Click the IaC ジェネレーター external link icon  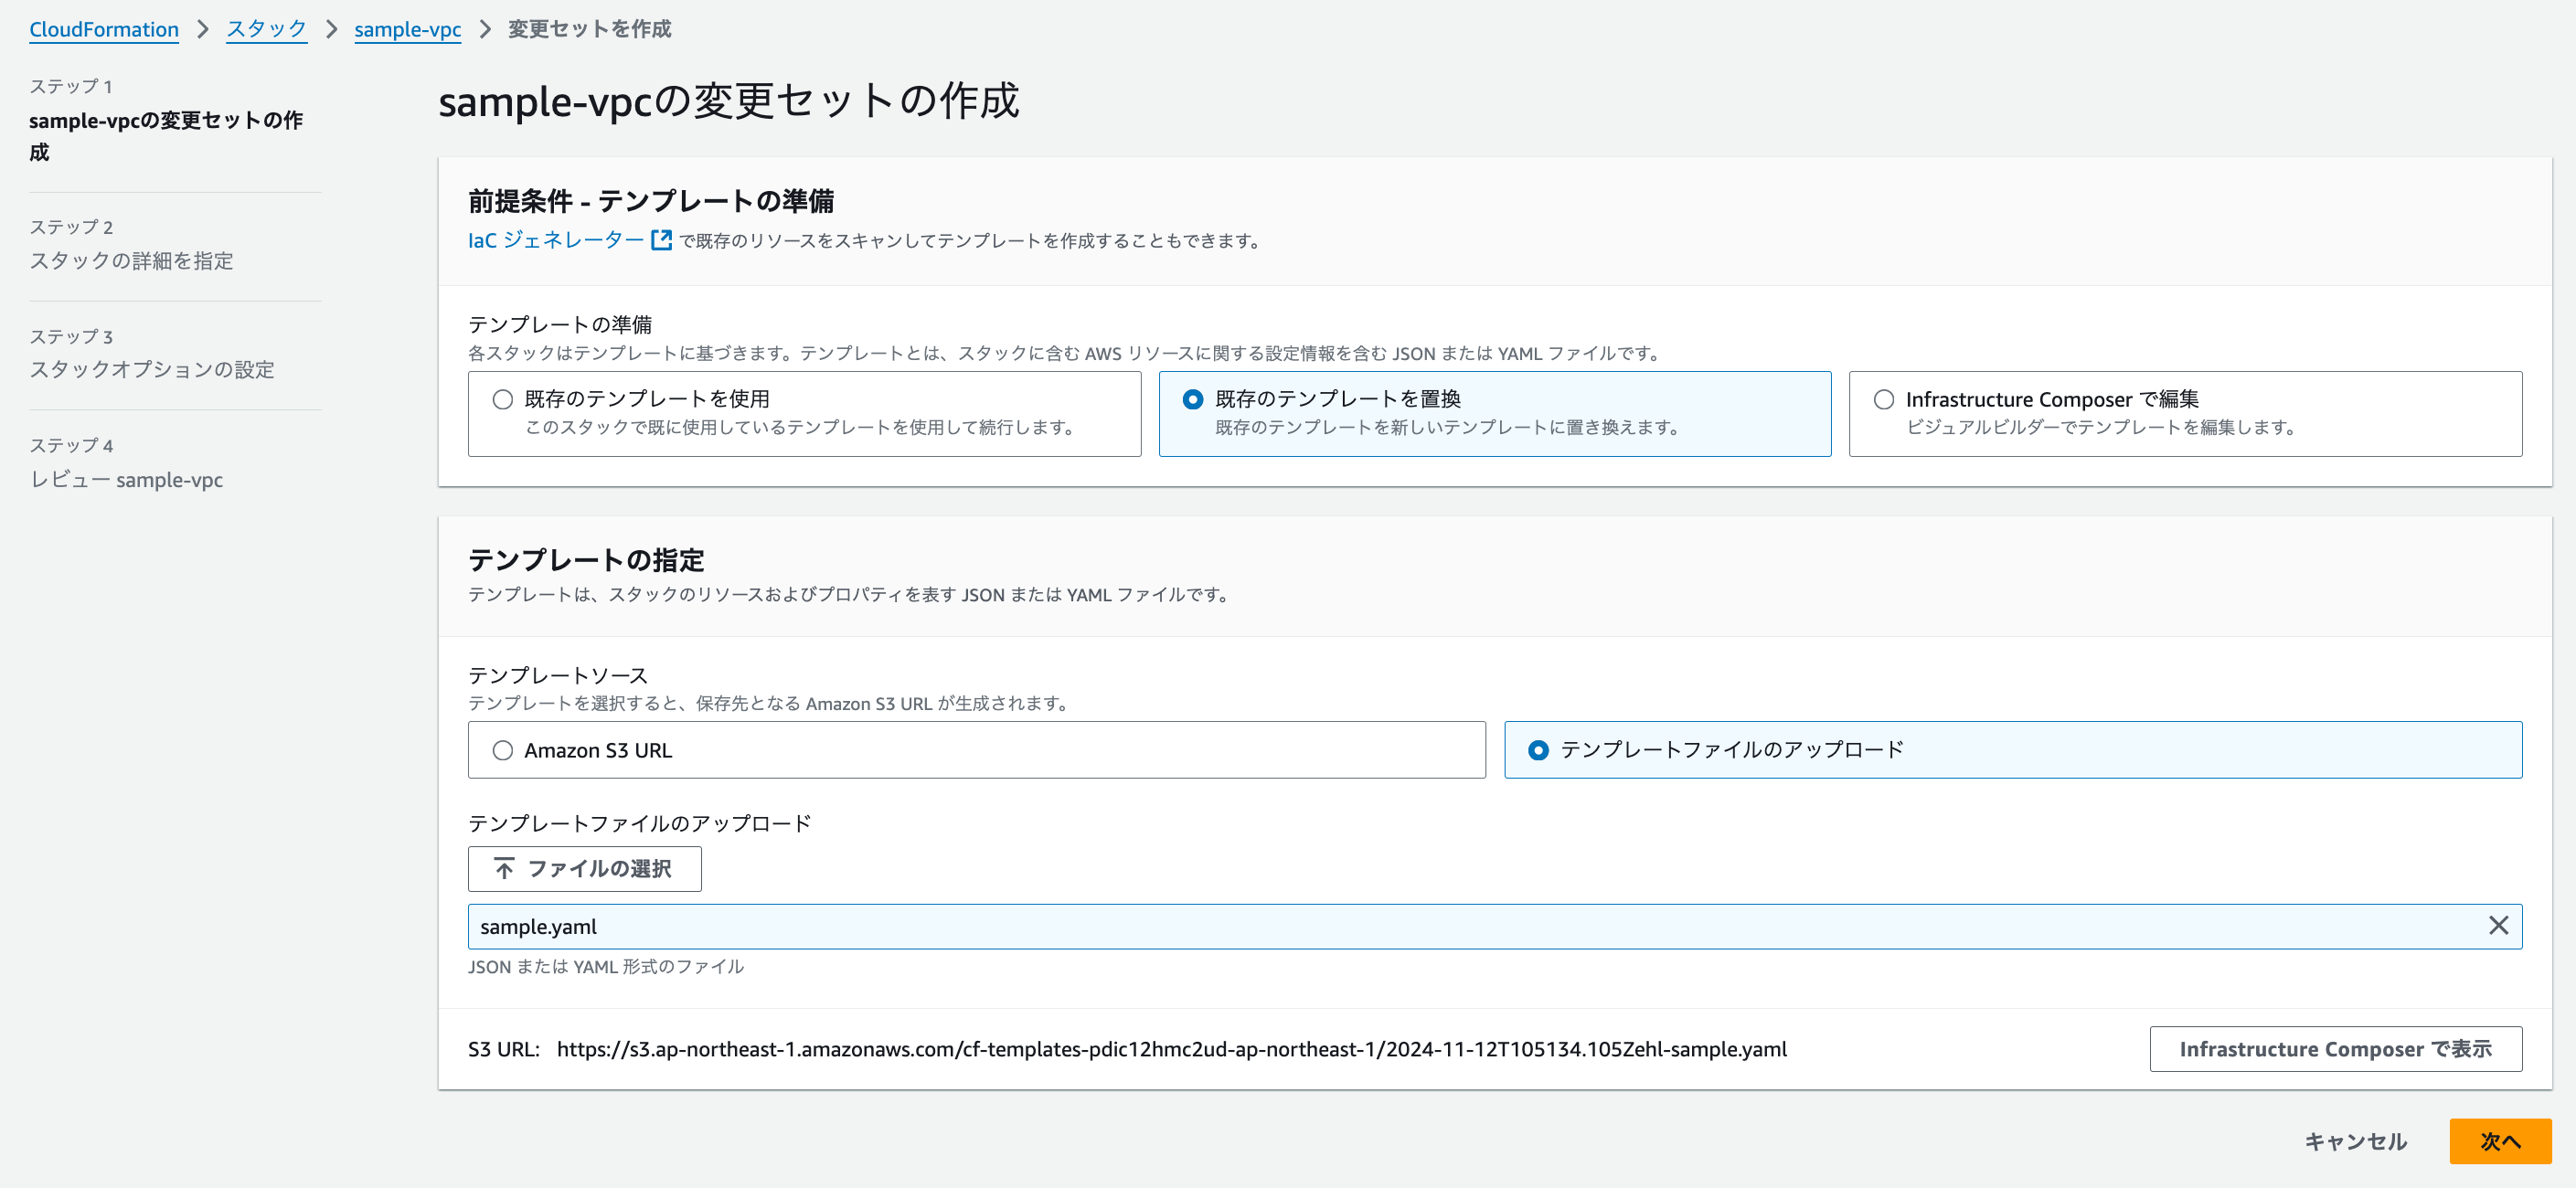pos(661,240)
